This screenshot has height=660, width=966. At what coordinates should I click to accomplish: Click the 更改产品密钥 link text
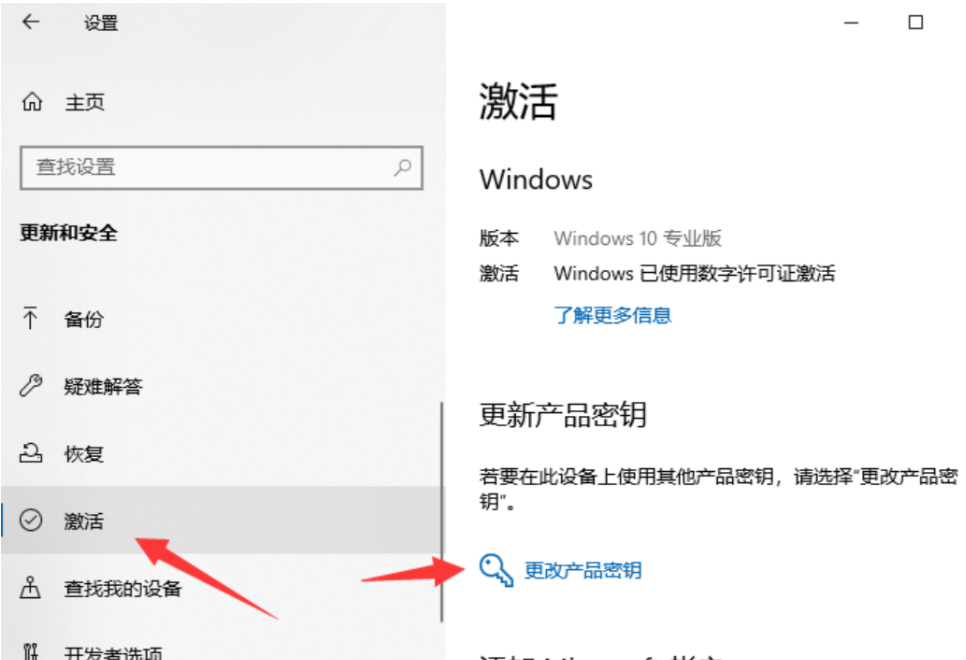coord(583,570)
